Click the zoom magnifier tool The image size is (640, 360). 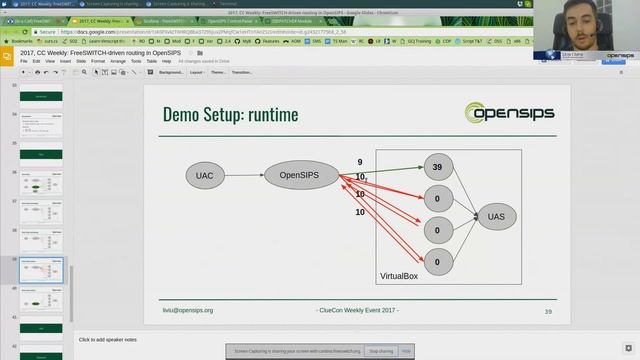[x=84, y=72]
